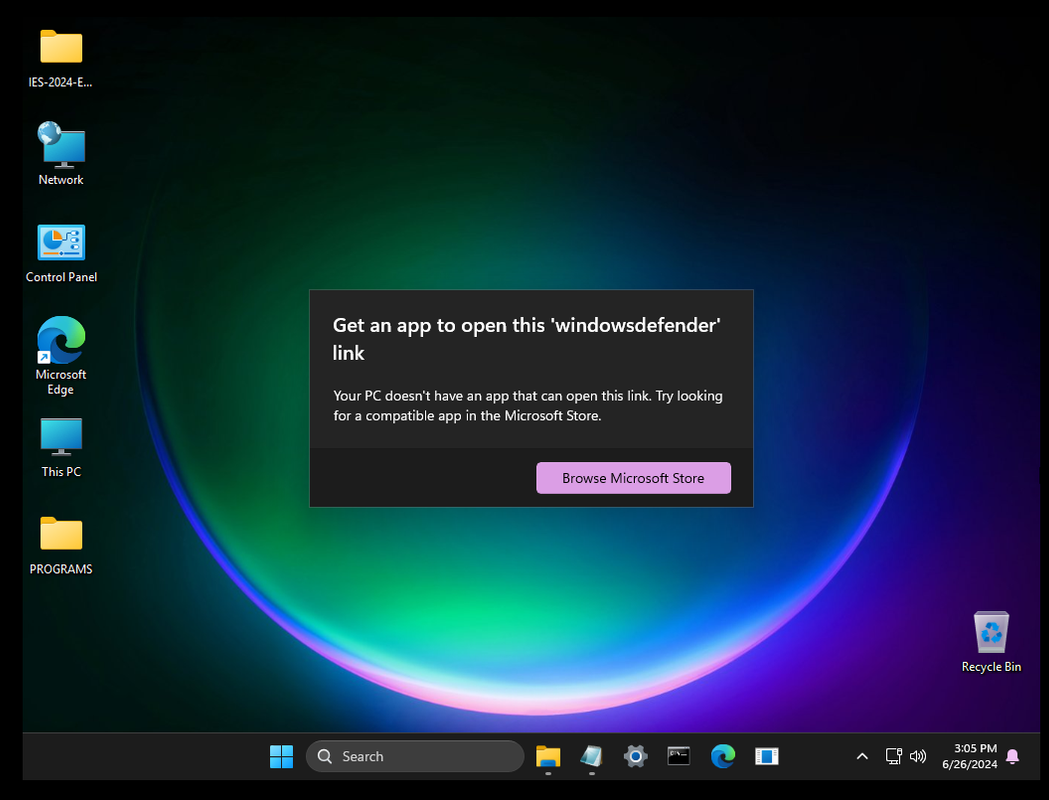Select the Recycle Bin icon

991,641
